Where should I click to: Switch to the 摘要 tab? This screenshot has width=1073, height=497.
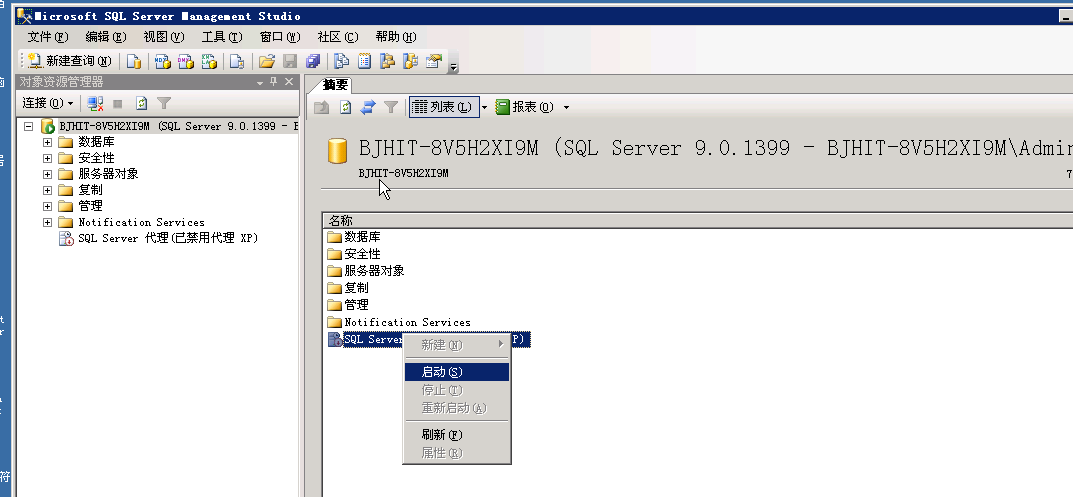pyautogui.click(x=335, y=85)
